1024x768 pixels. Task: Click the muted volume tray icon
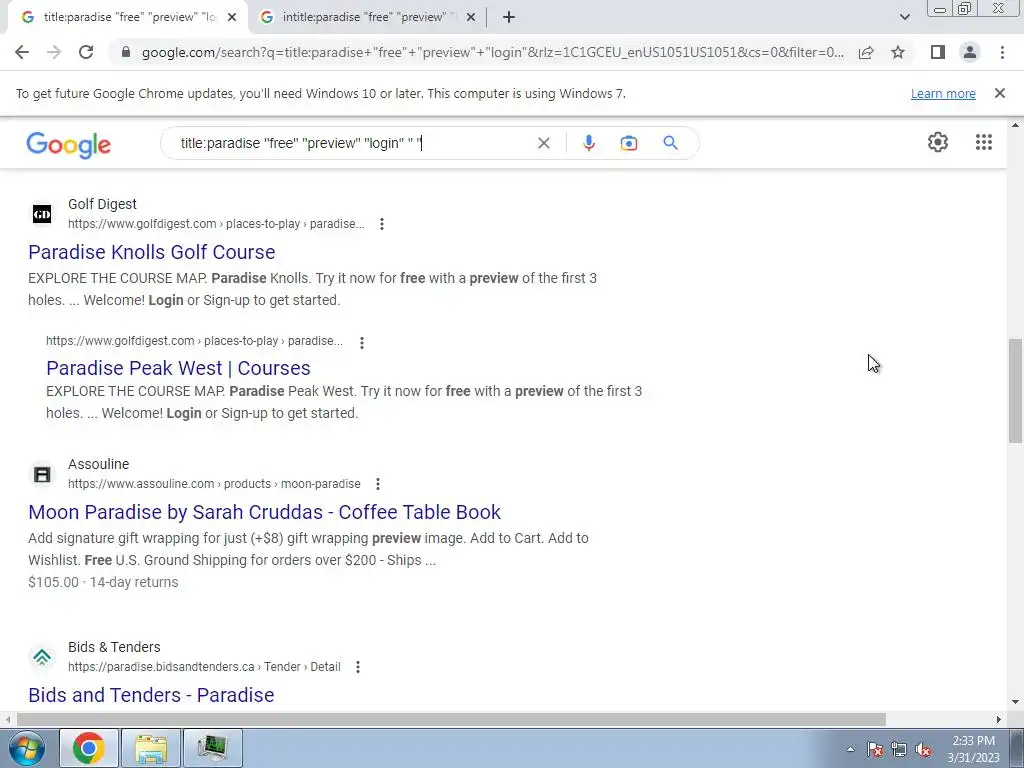923,749
